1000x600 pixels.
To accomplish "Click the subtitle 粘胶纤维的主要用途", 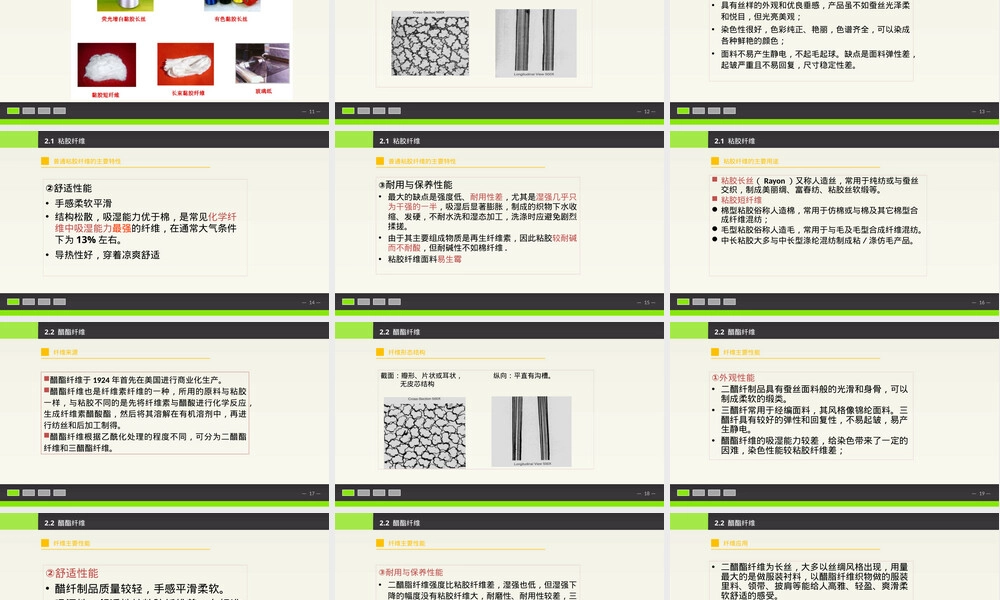I will coord(751,161).
